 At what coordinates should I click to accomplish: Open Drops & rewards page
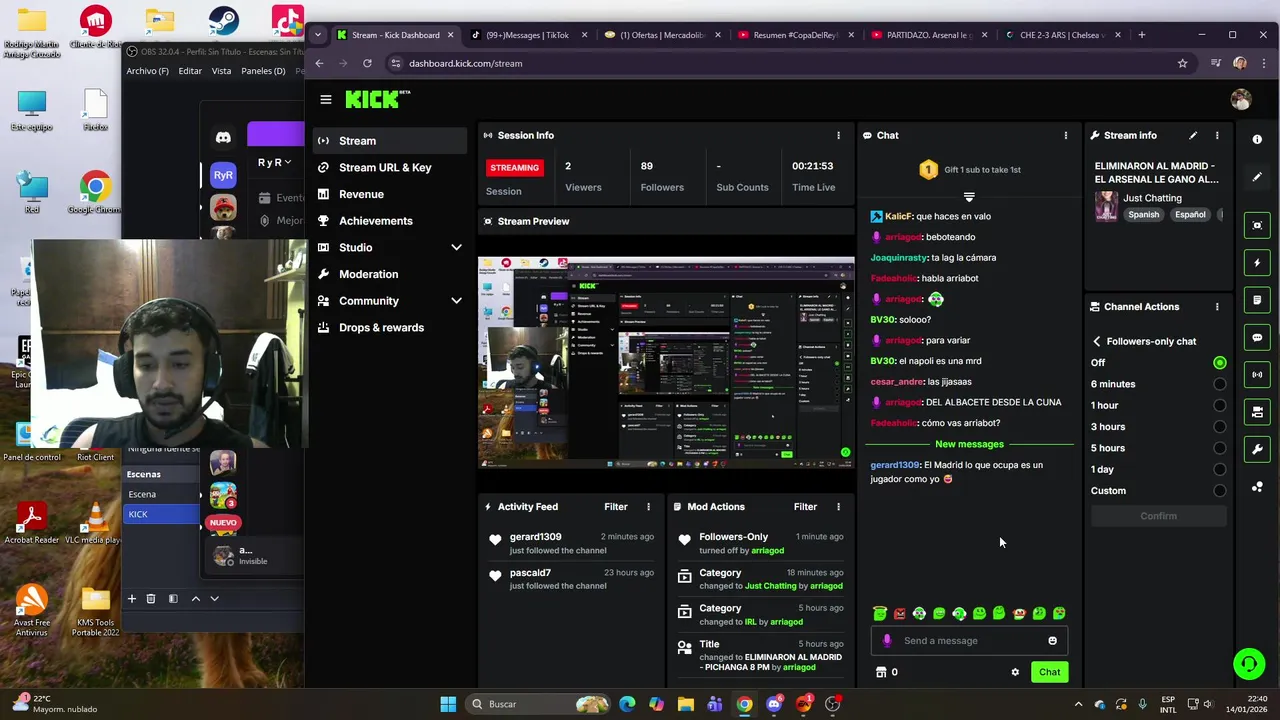[x=389, y=328]
